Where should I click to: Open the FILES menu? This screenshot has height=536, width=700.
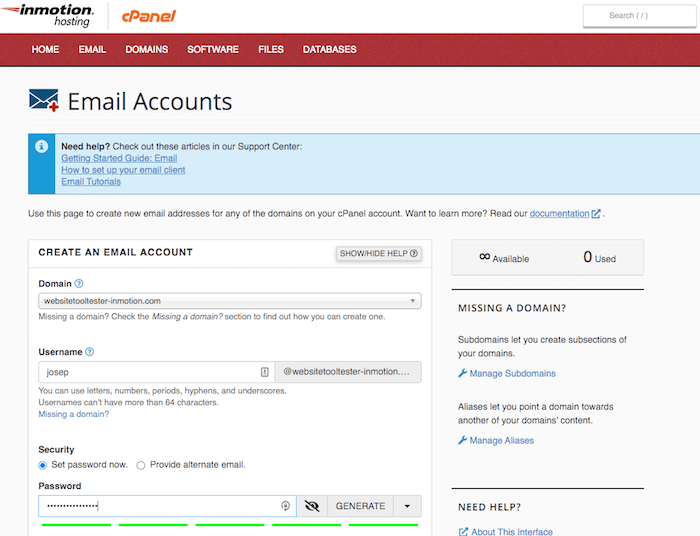(271, 49)
